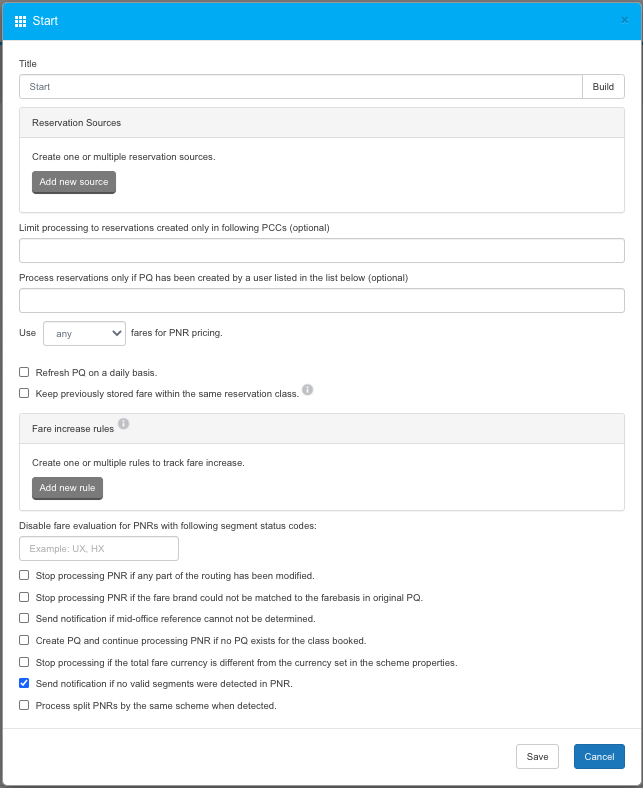This screenshot has height=788, width=643.
Task: Open the fares type dropdown set to any
Action: point(84,333)
